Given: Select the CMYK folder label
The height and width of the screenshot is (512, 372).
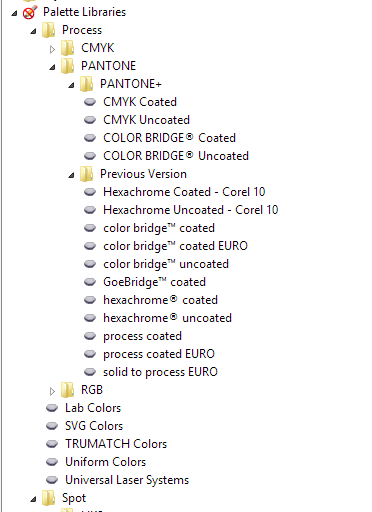Looking at the screenshot, I should [x=98, y=48].
